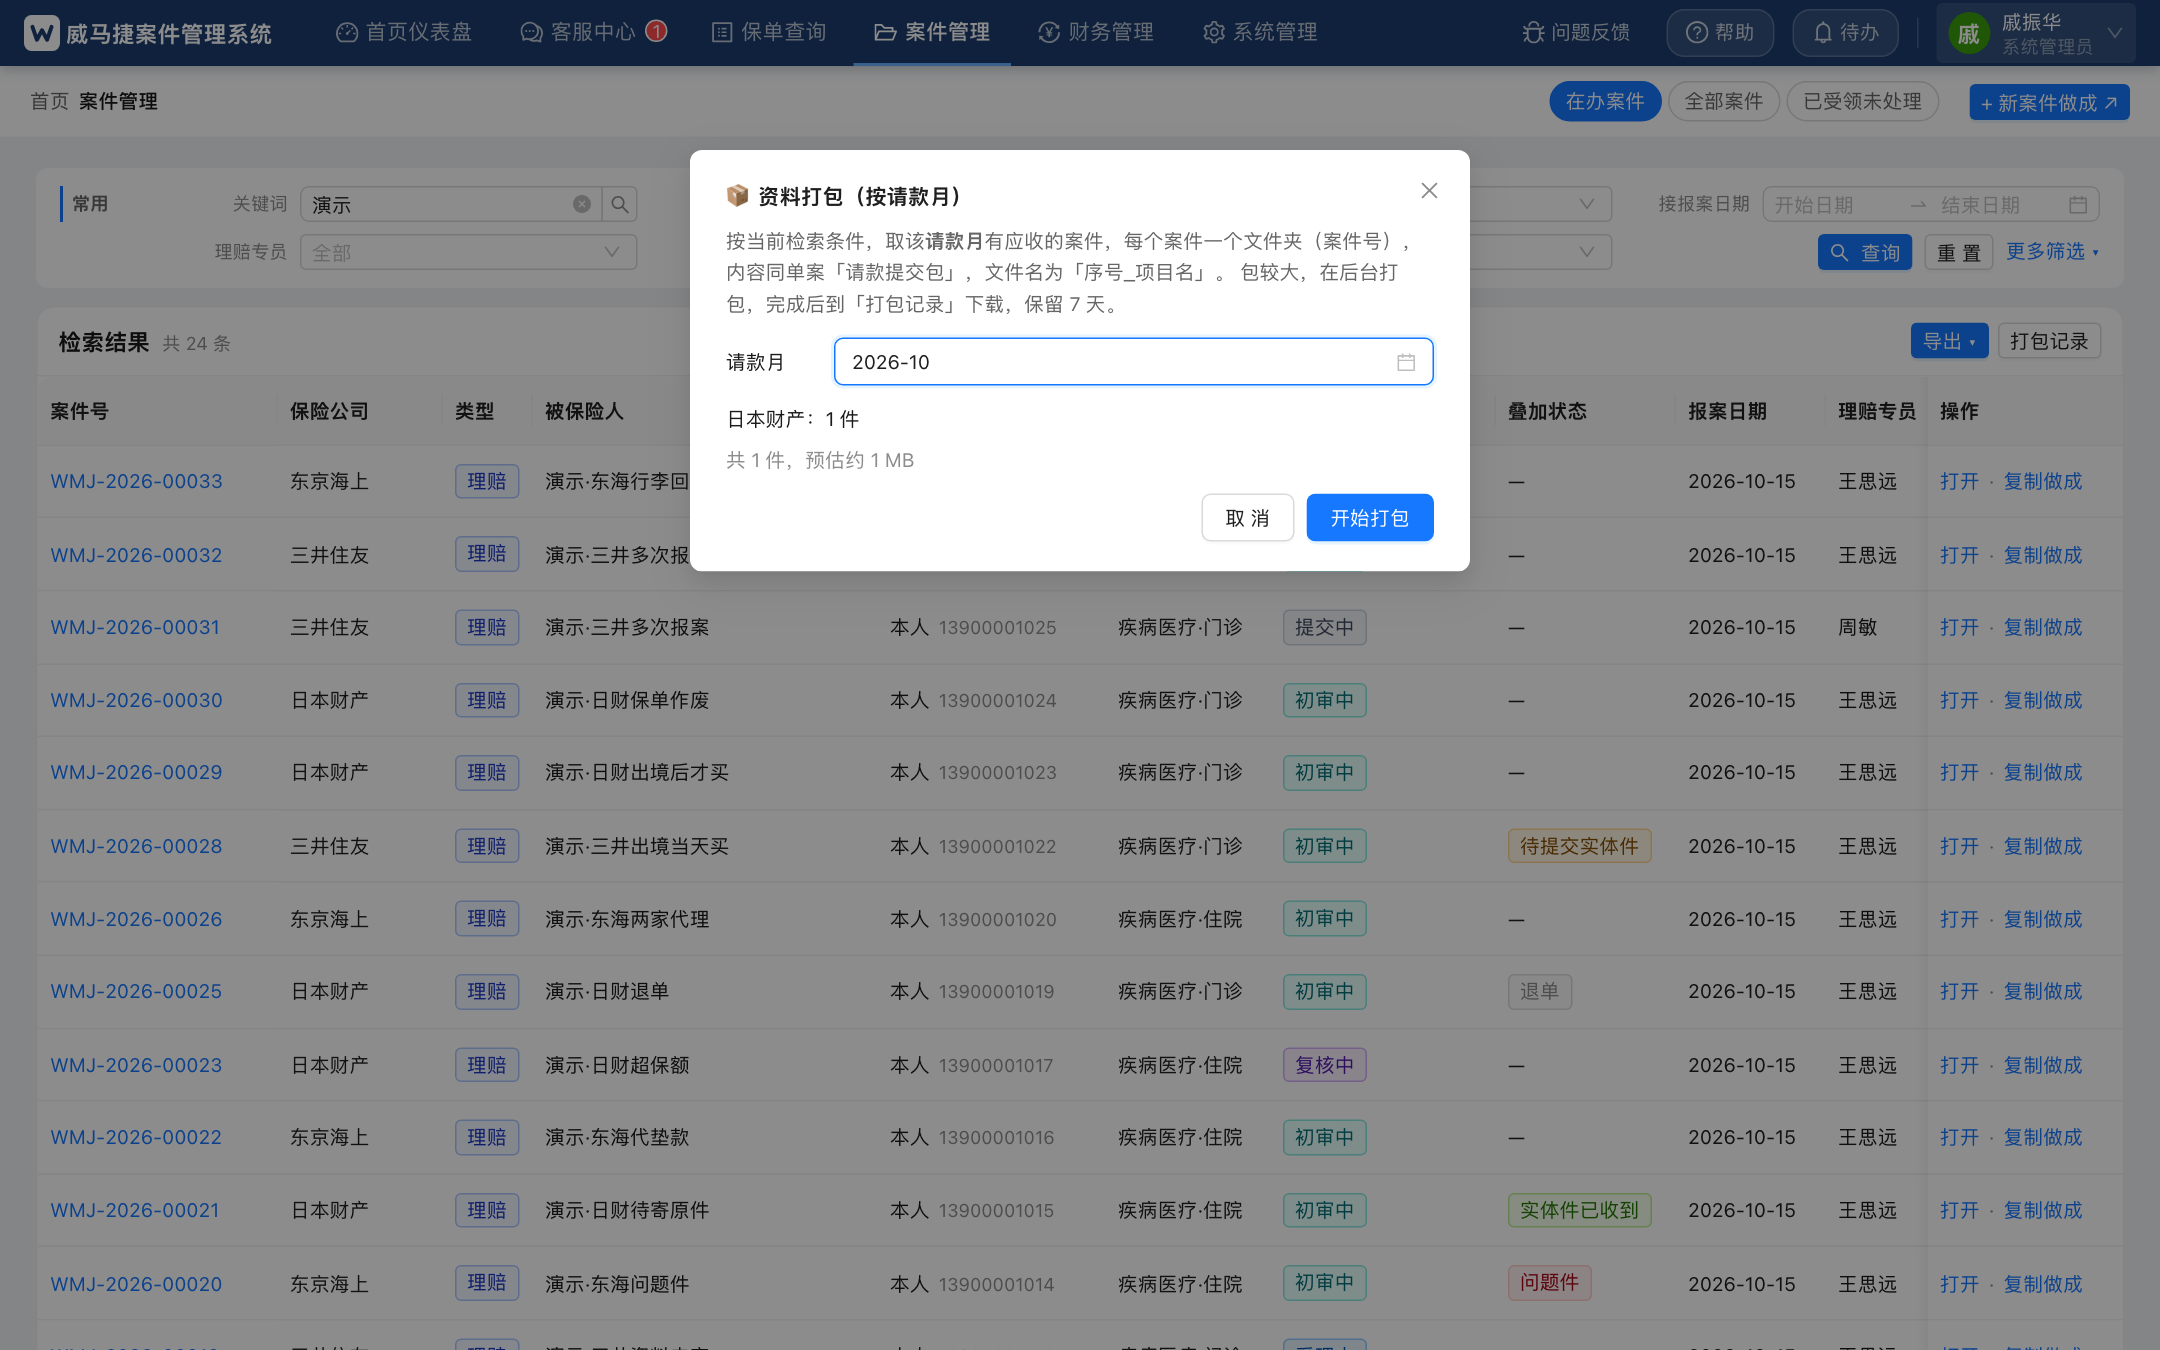Switch to 已受领未处理 filter
The height and width of the screenshot is (1350, 2160).
[x=1862, y=101]
